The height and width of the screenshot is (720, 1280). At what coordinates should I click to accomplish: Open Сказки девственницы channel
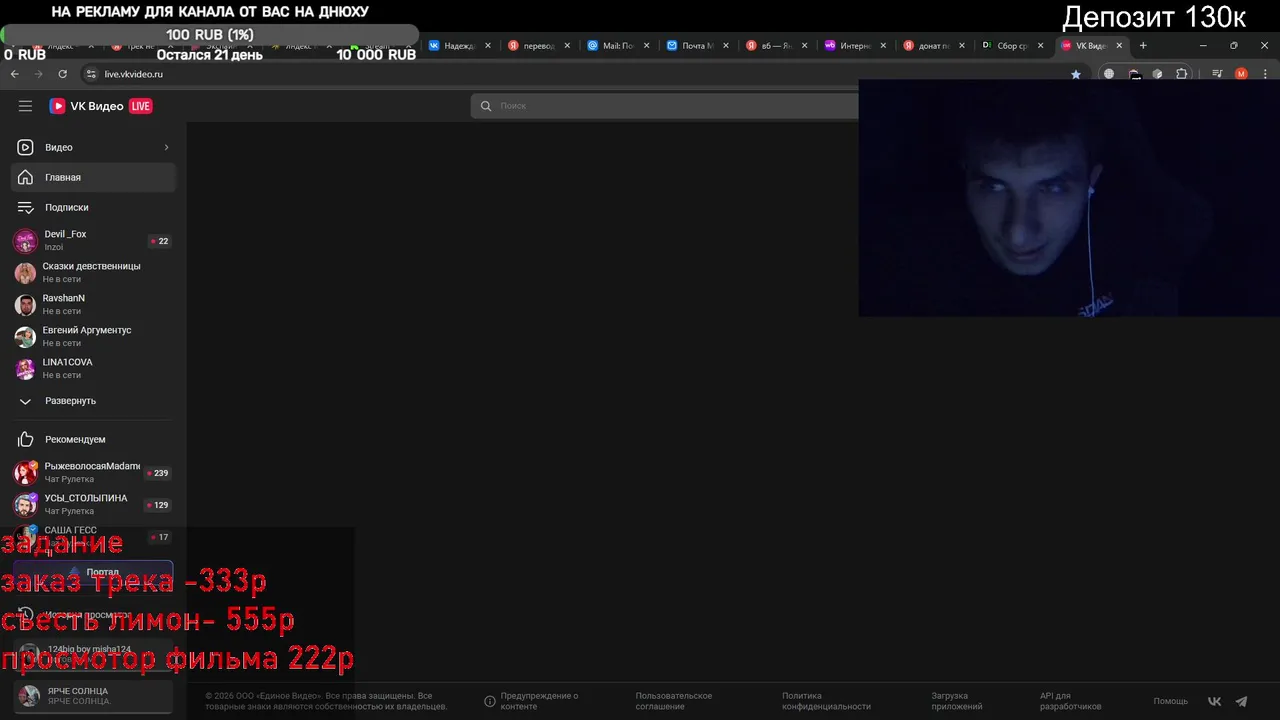click(x=94, y=272)
